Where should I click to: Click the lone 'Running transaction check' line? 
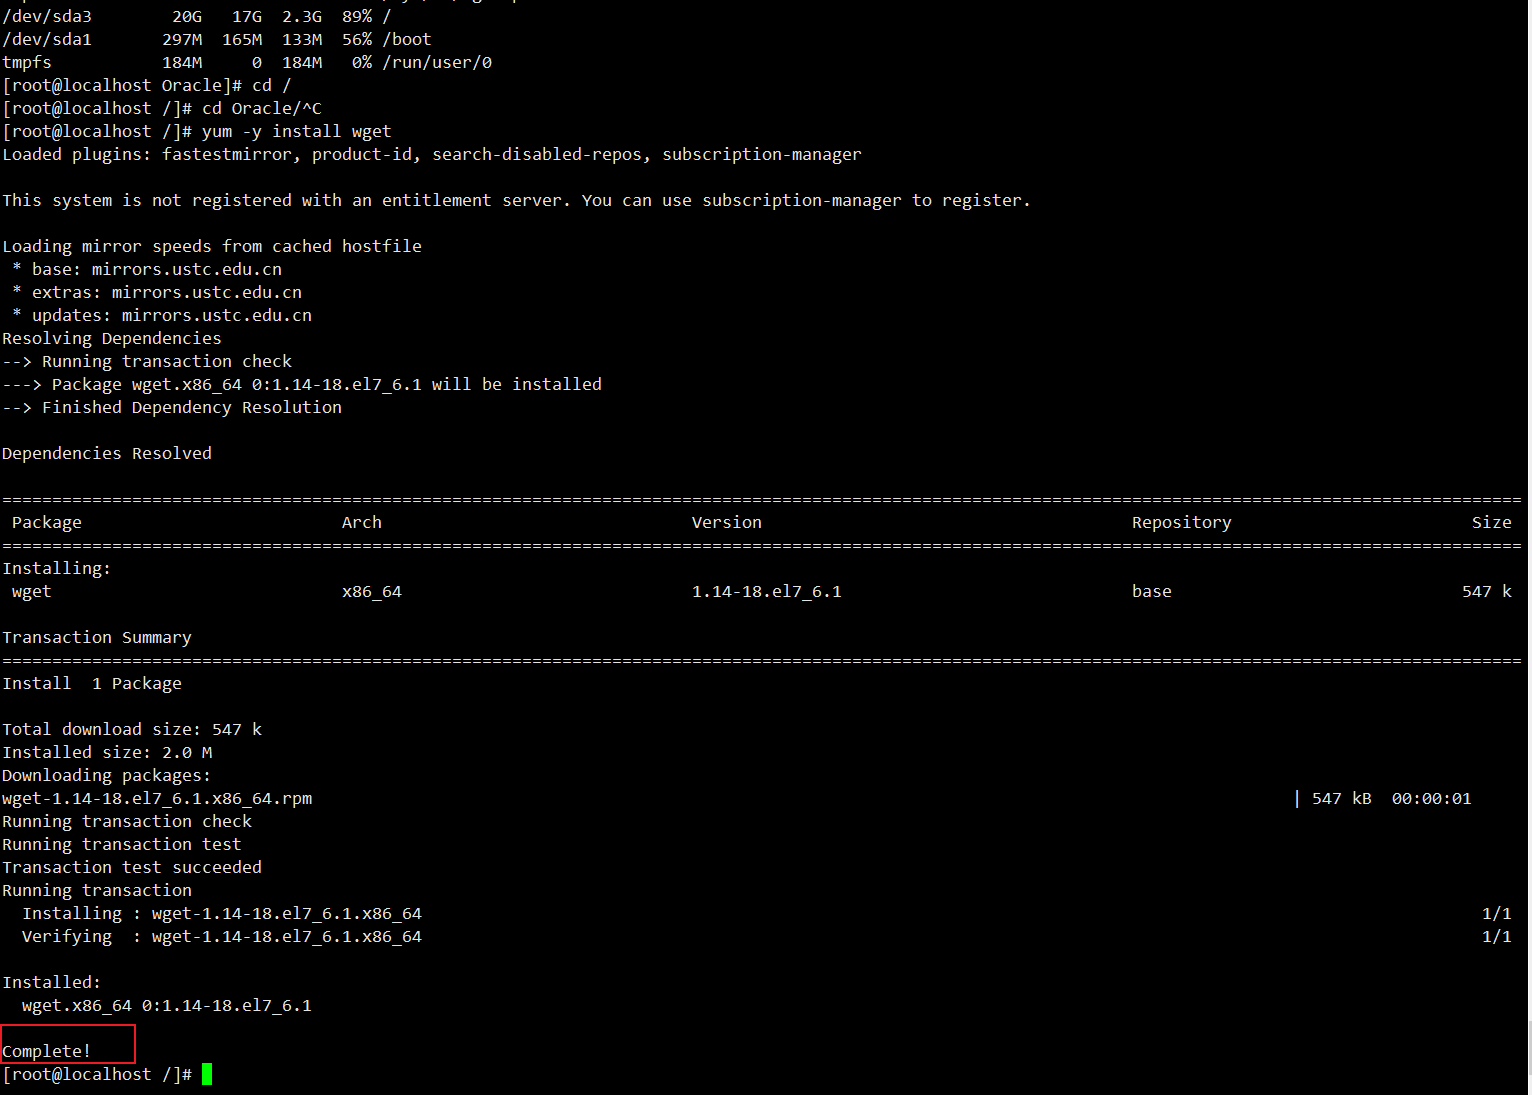tap(127, 821)
